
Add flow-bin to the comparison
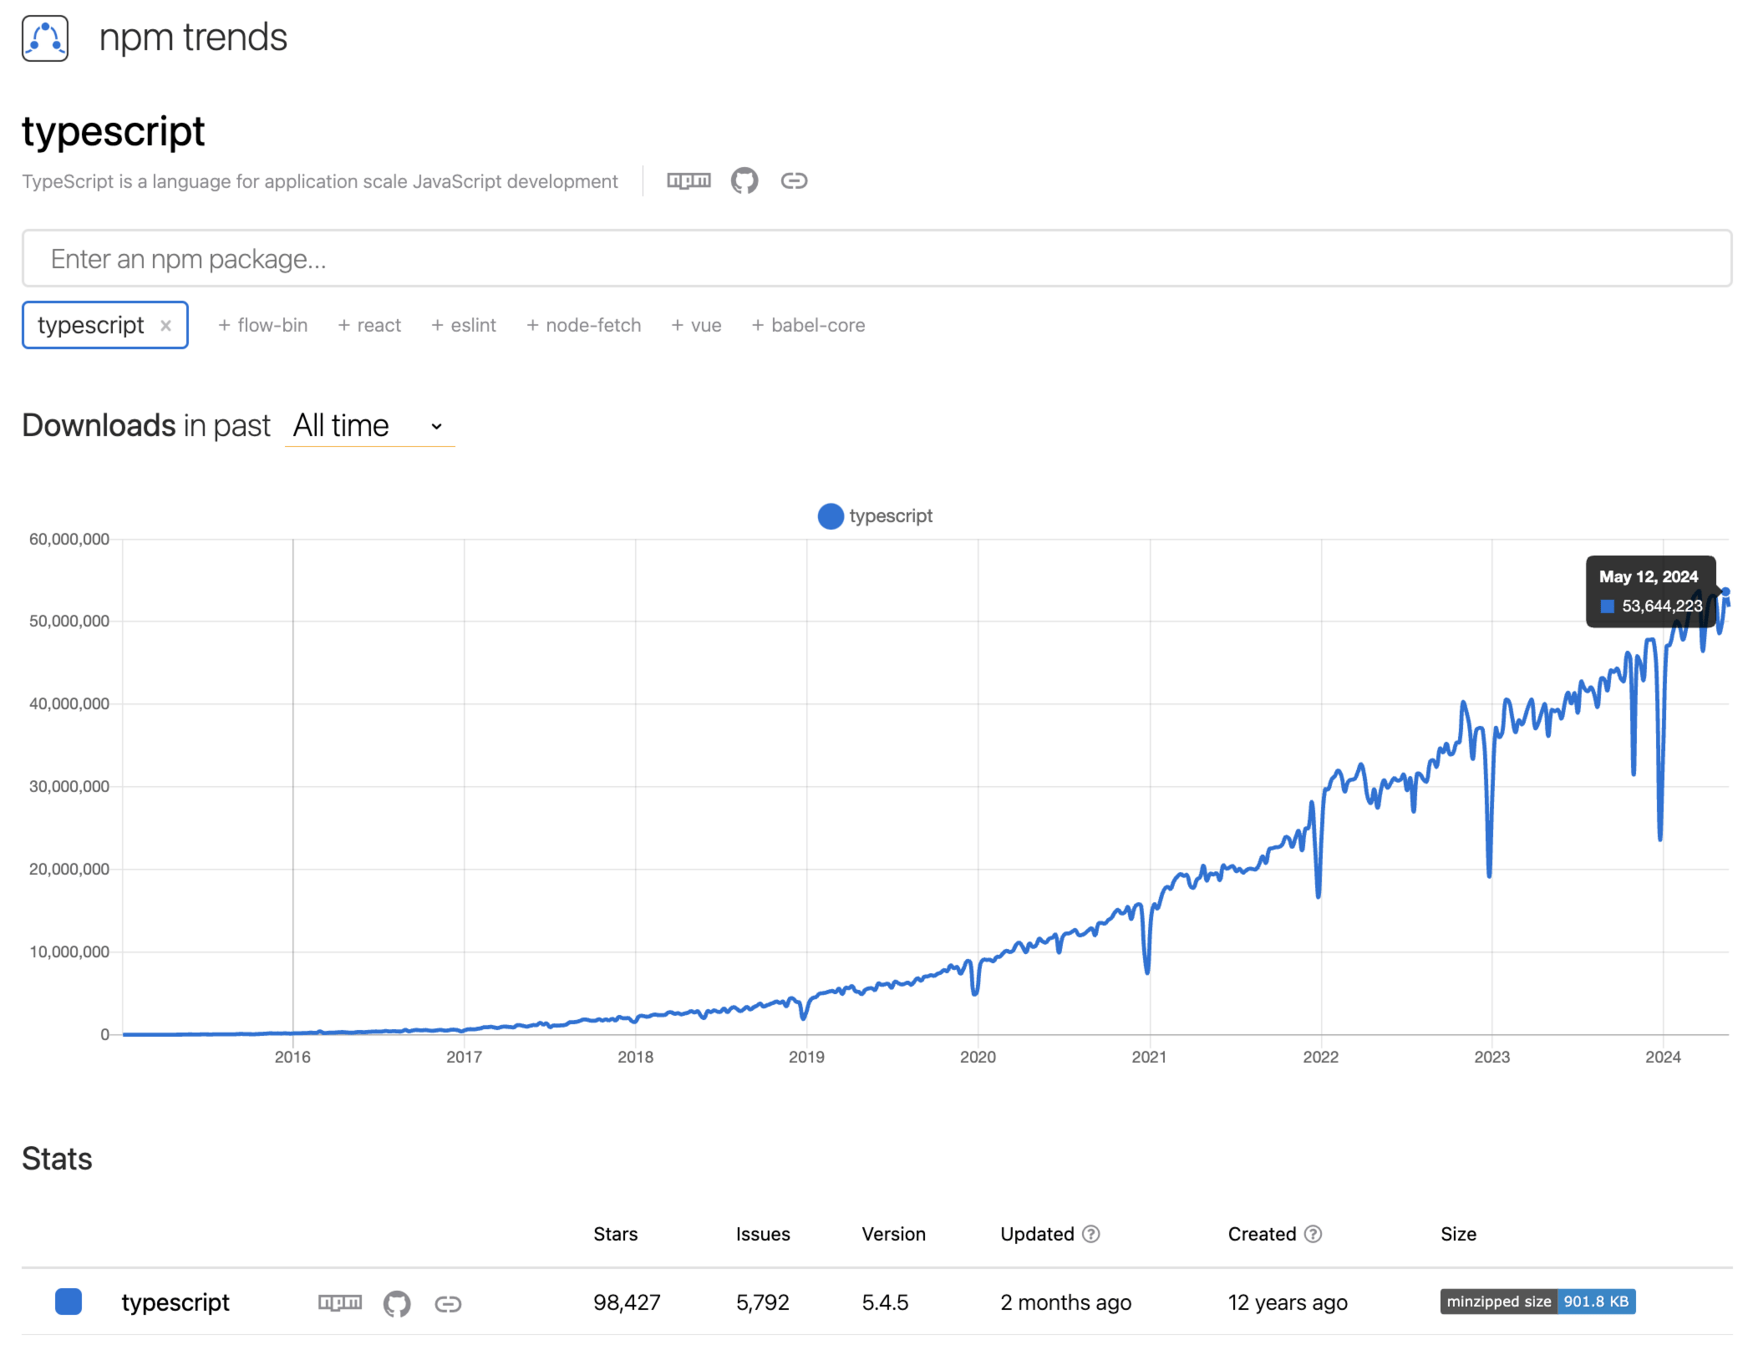coord(263,325)
